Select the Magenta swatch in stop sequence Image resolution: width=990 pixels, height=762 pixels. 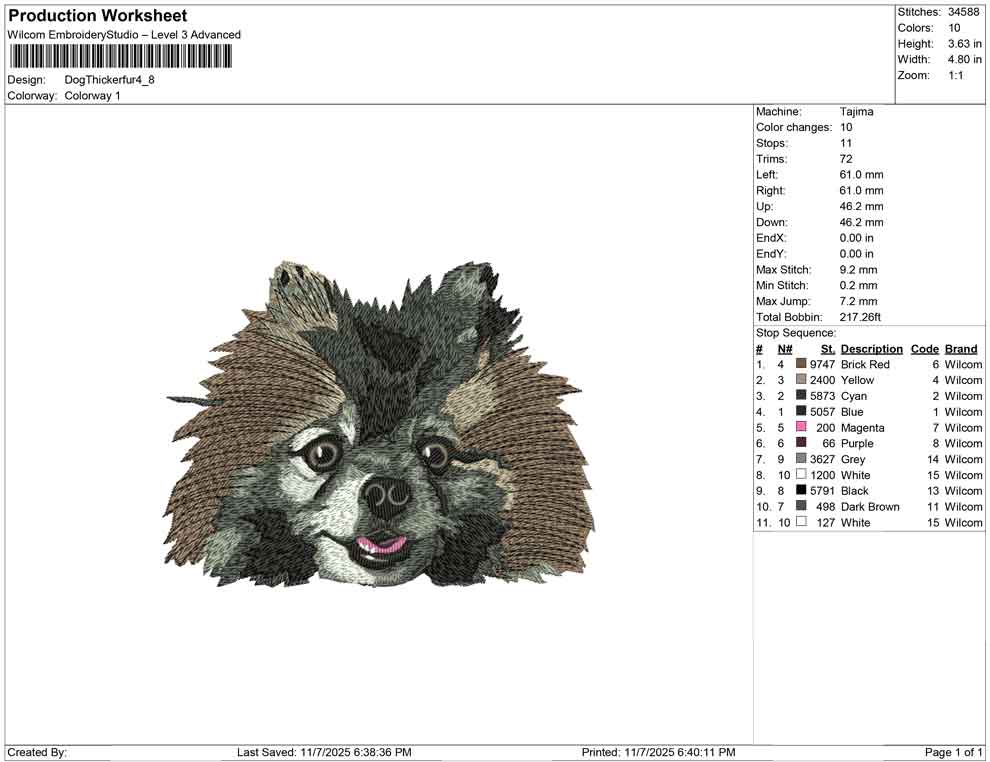800,427
